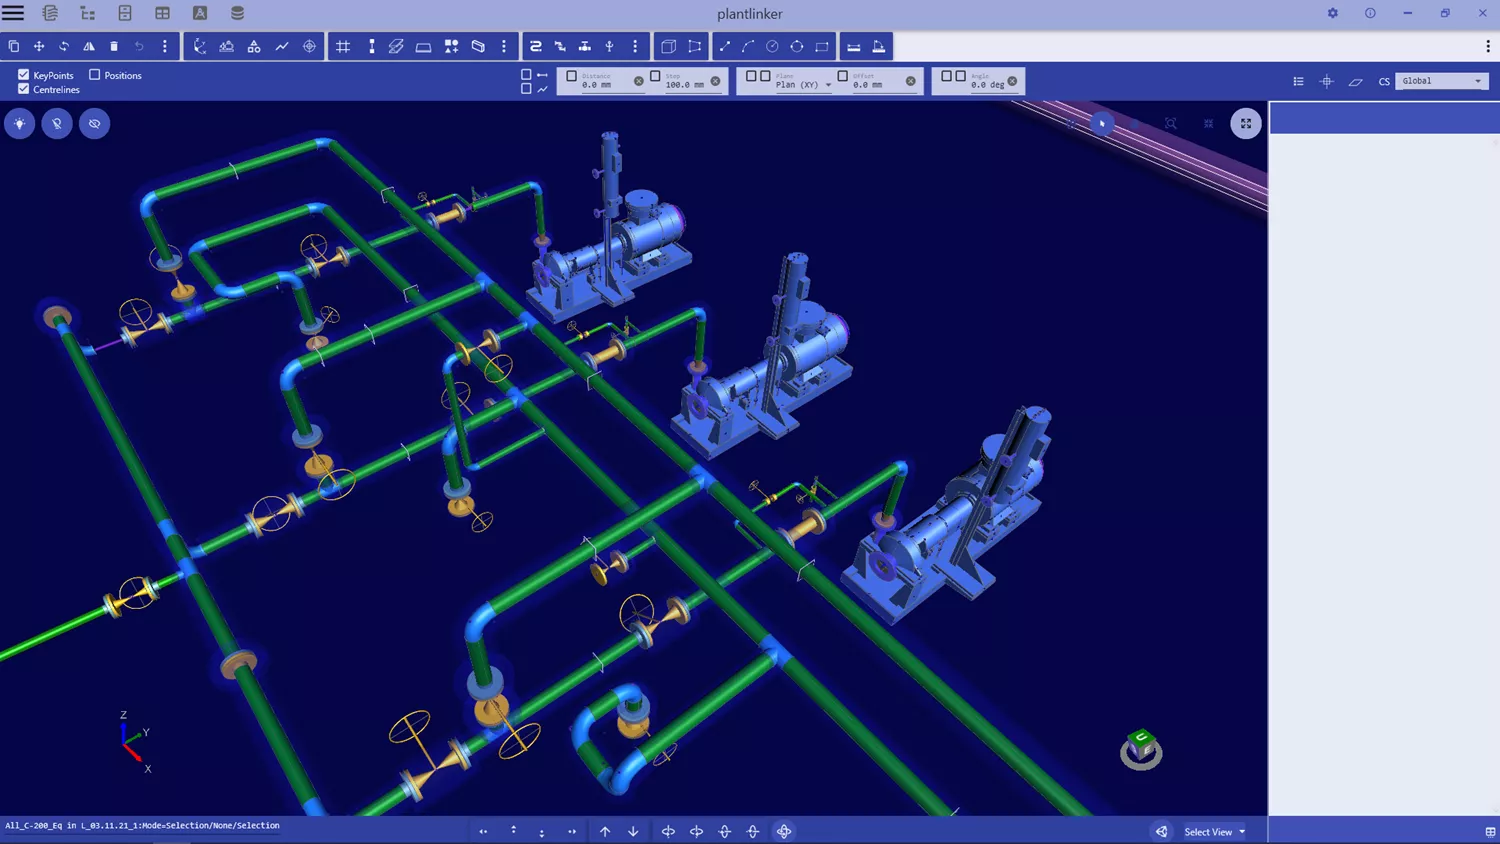Clear the Distance field value
1500x844 pixels.
pyautogui.click(x=639, y=81)
